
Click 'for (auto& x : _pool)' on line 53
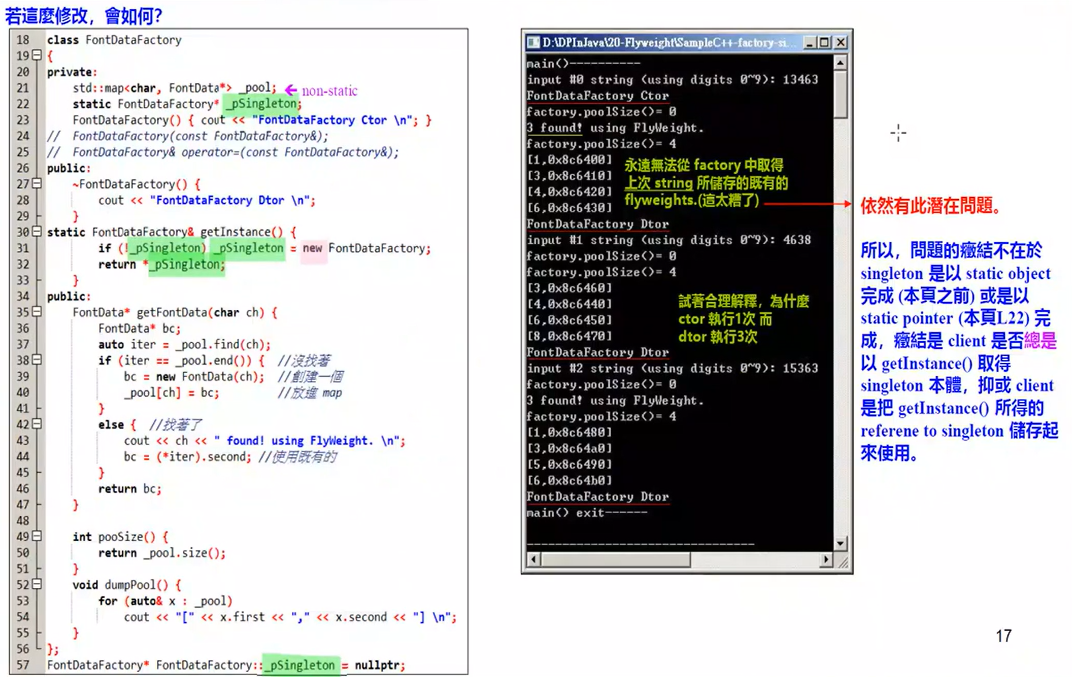point(165,600)
